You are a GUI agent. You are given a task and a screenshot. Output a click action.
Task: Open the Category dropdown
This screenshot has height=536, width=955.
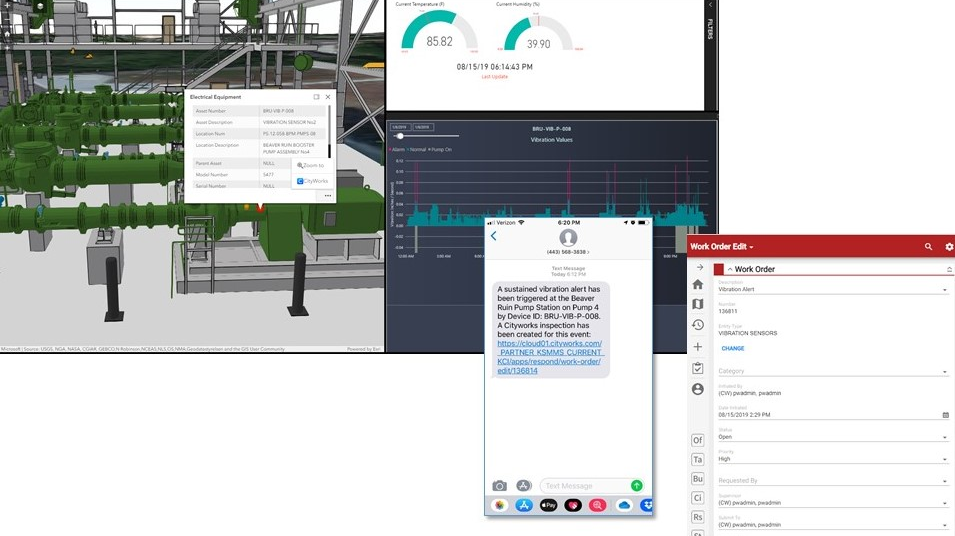pos(833,371)
